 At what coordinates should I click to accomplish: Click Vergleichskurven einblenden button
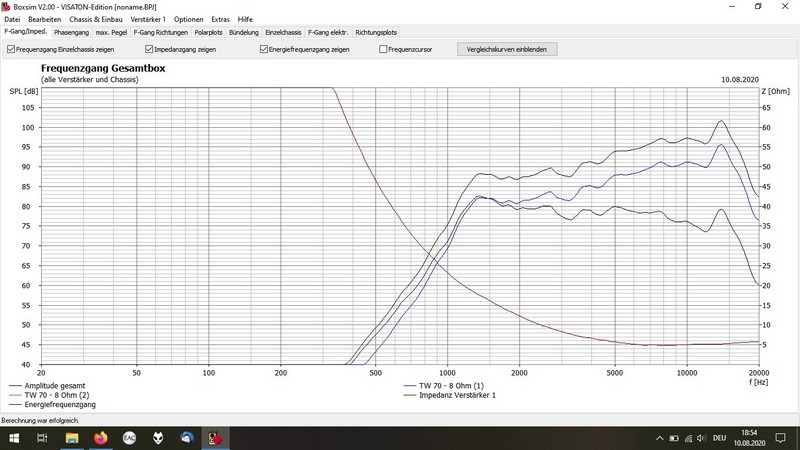pos(506,48)
